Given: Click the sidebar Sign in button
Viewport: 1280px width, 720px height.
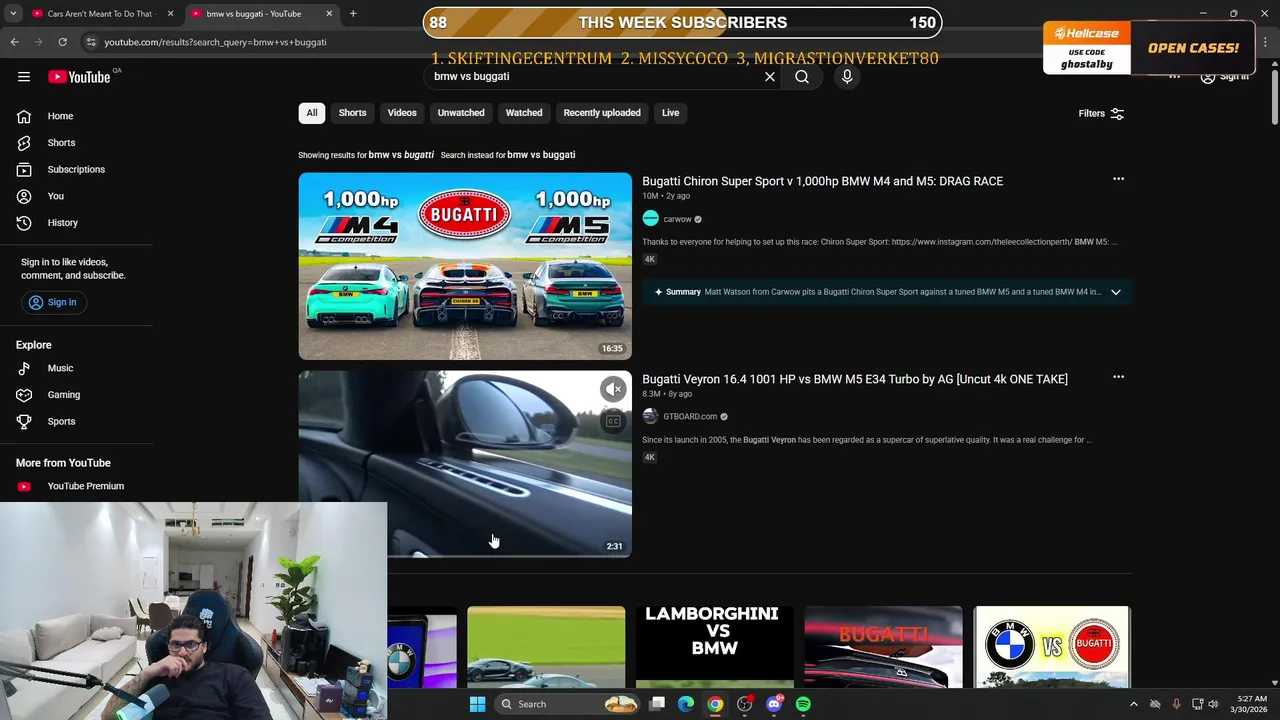Looking at the screenshot, I should tap(53, 302).
